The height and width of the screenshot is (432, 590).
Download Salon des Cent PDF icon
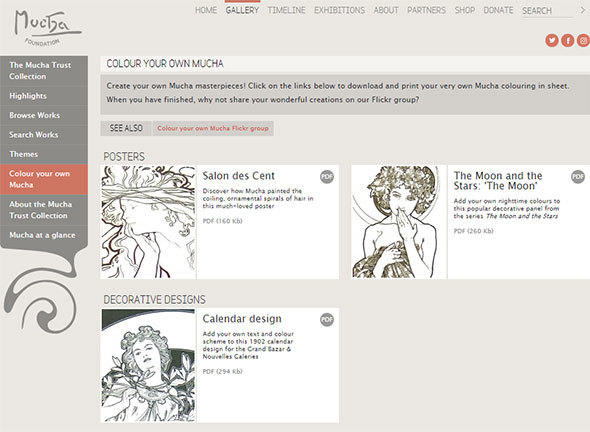click(327, 176)
